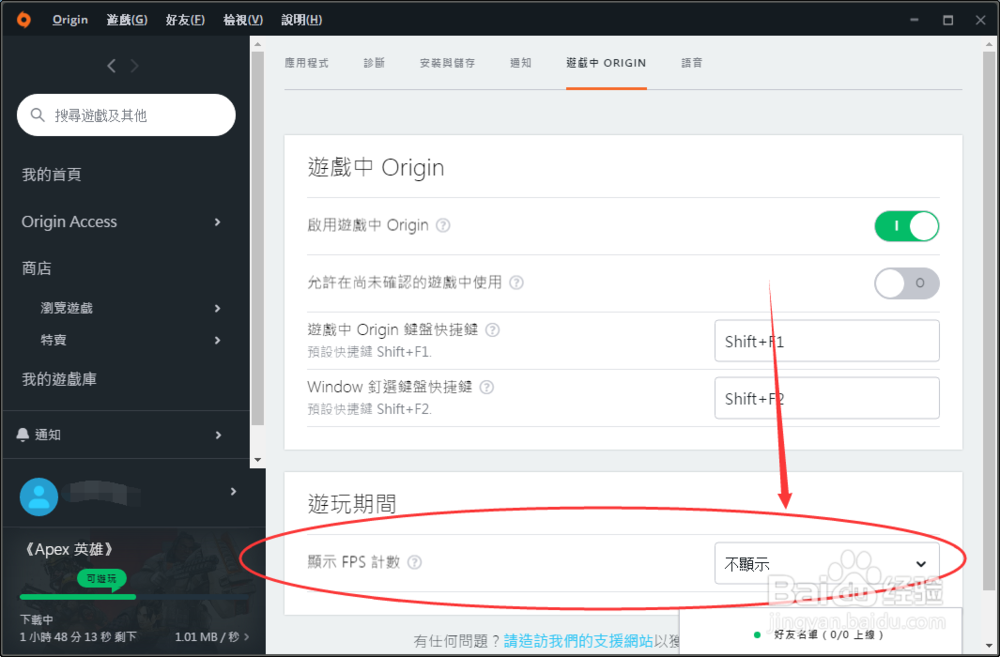Expand the Origin Access submenu arrow
1000x657 pixels.
(217, 222)
